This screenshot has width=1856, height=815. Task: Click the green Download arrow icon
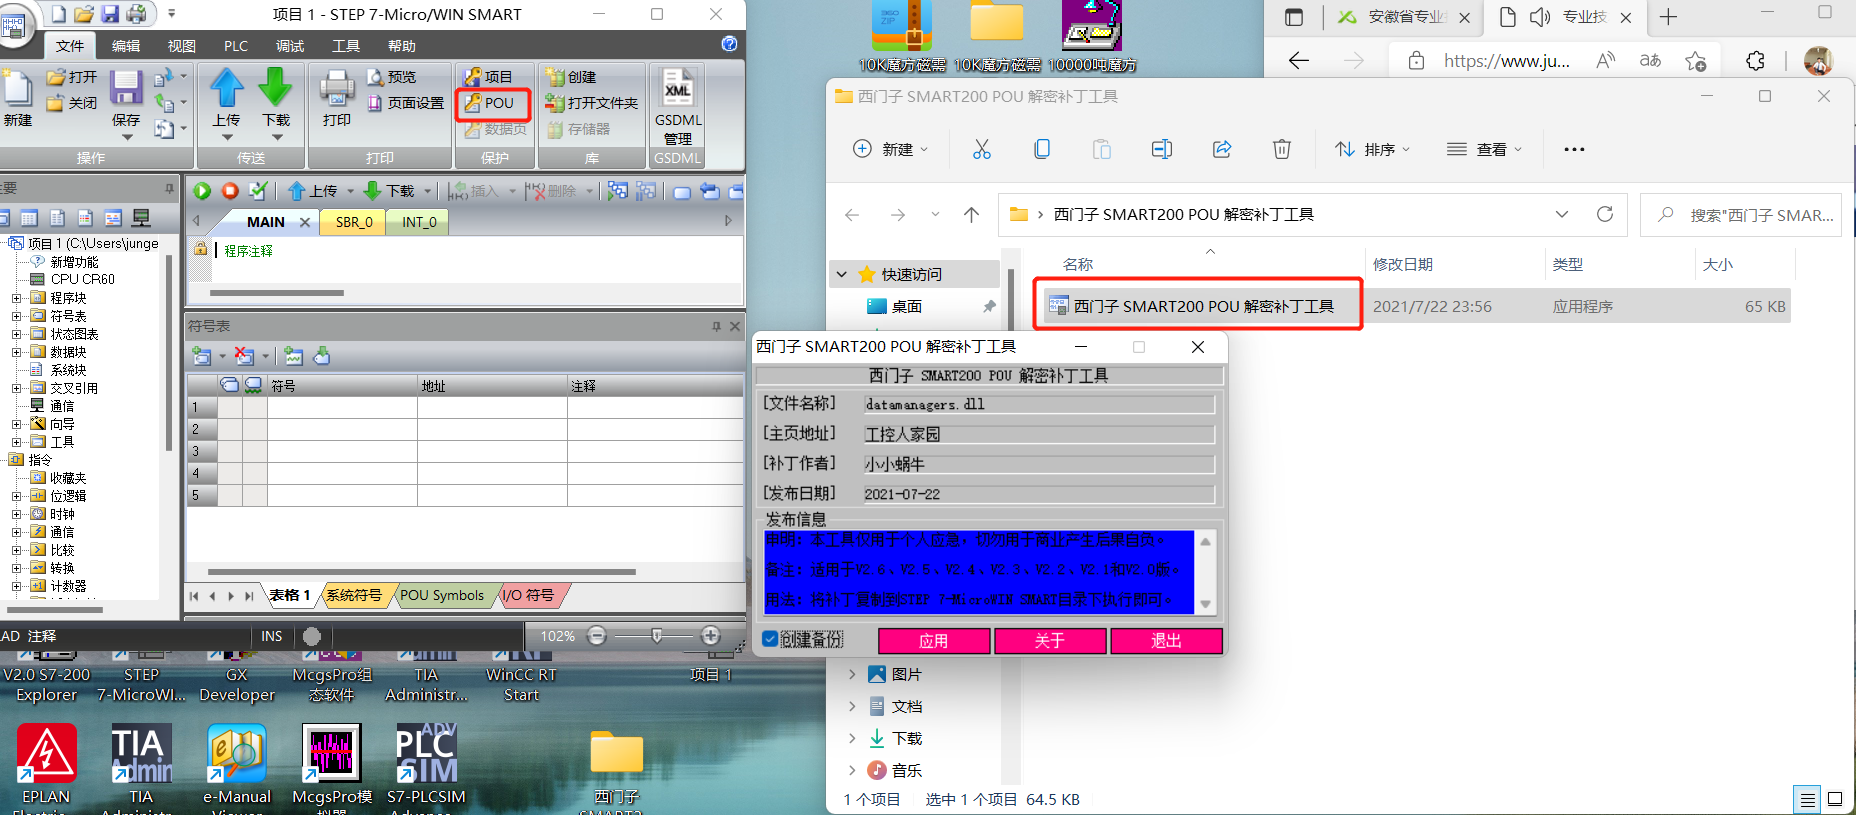(275, 90)
